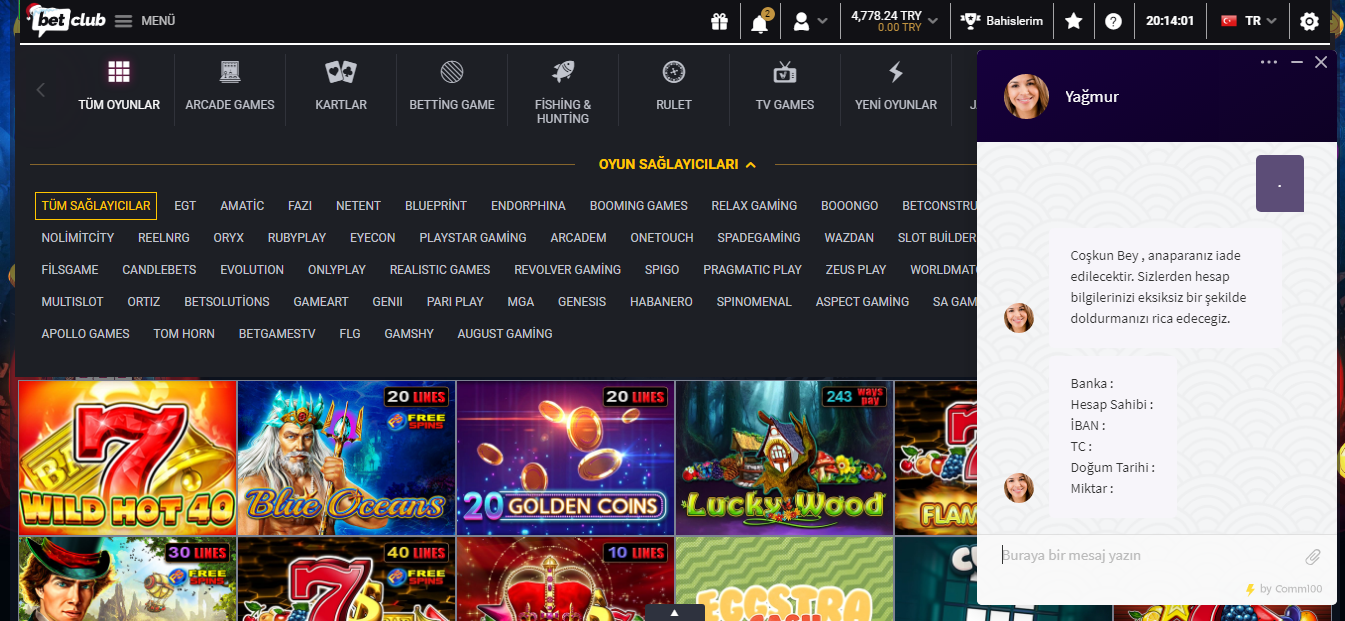Select the FISHING & HUNTING category
Viewport: 1345px width, 621px height.
pos(563,92)
